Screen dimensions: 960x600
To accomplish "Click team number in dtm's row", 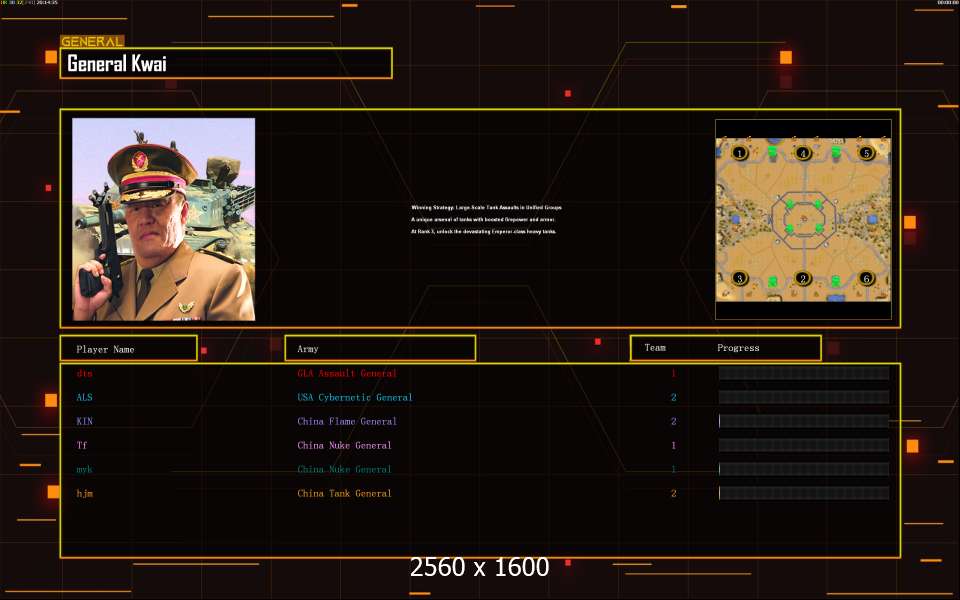I will click(x=673, y=373).
